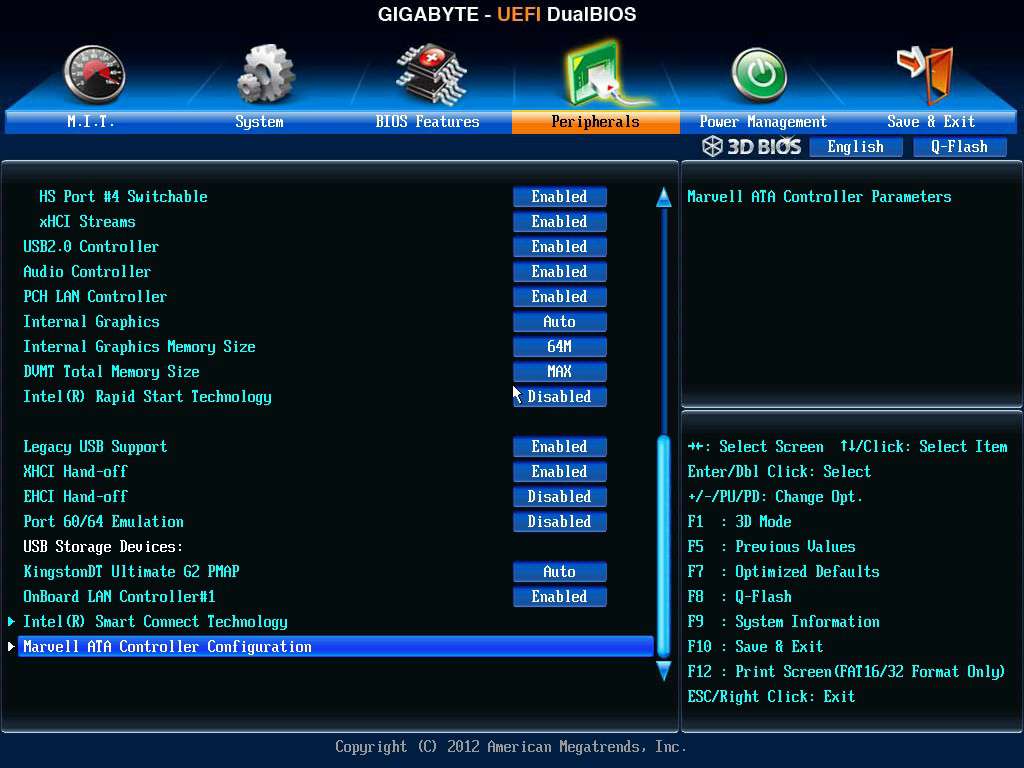1024x768 pixels.
Task: Click the Power Management green power icon
Action: pyautogui.click(x=759, y=74)
